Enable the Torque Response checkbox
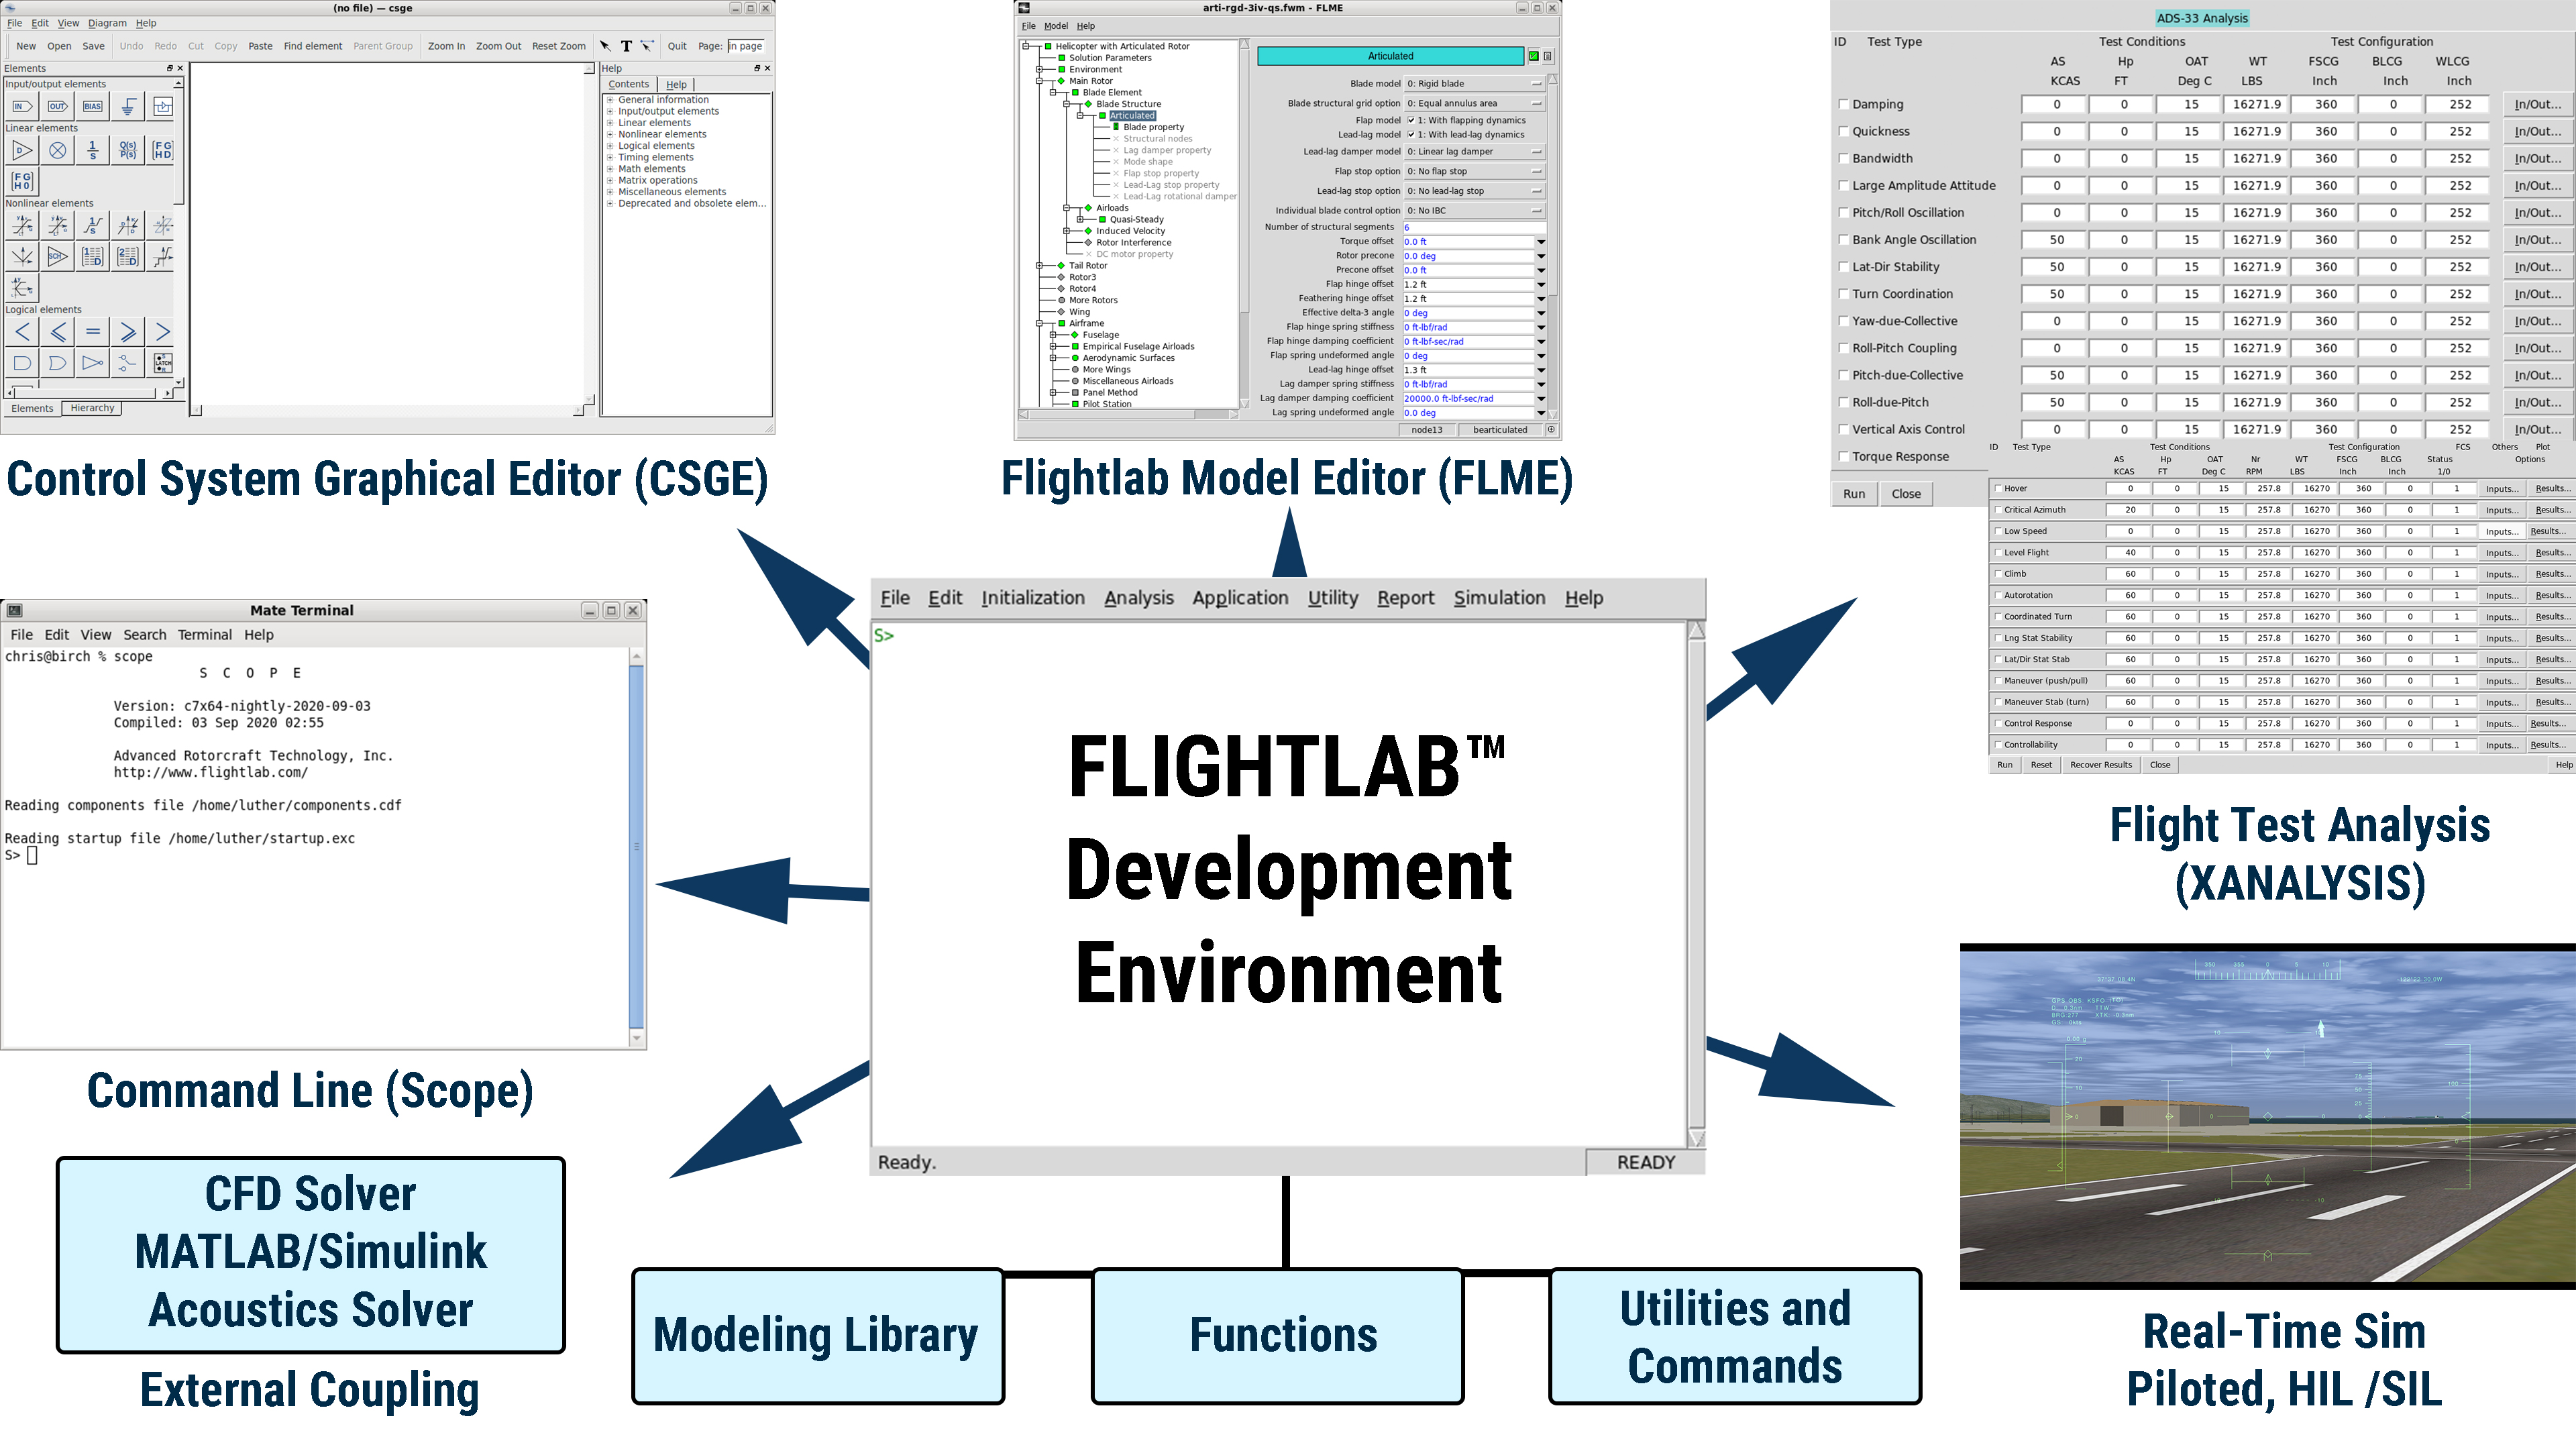2576x1449 pixels. click(x=1843, y=457)
